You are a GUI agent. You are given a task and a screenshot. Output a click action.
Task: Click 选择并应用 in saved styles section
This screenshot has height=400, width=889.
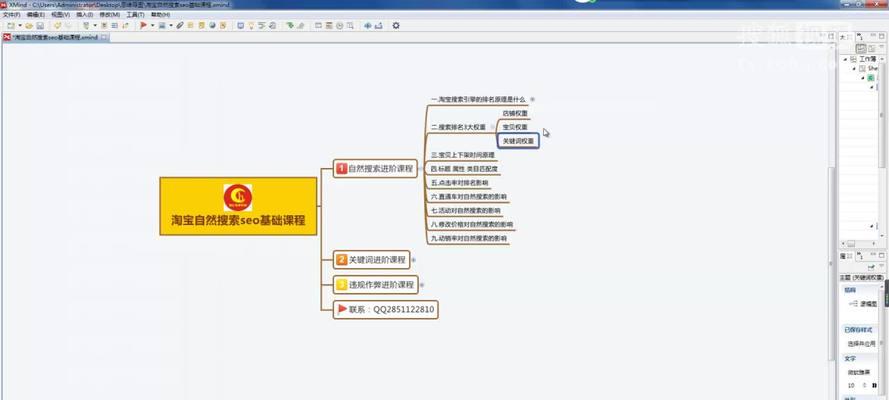point(861,343)
